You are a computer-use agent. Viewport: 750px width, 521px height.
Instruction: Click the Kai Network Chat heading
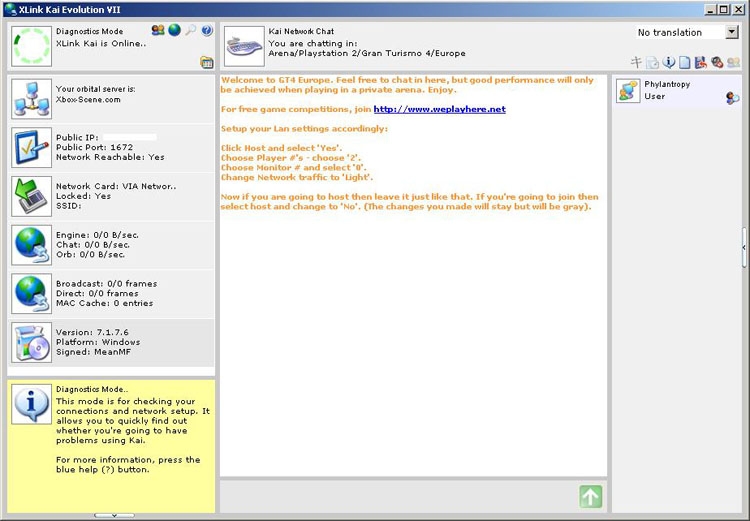click(x=301, y=31)
